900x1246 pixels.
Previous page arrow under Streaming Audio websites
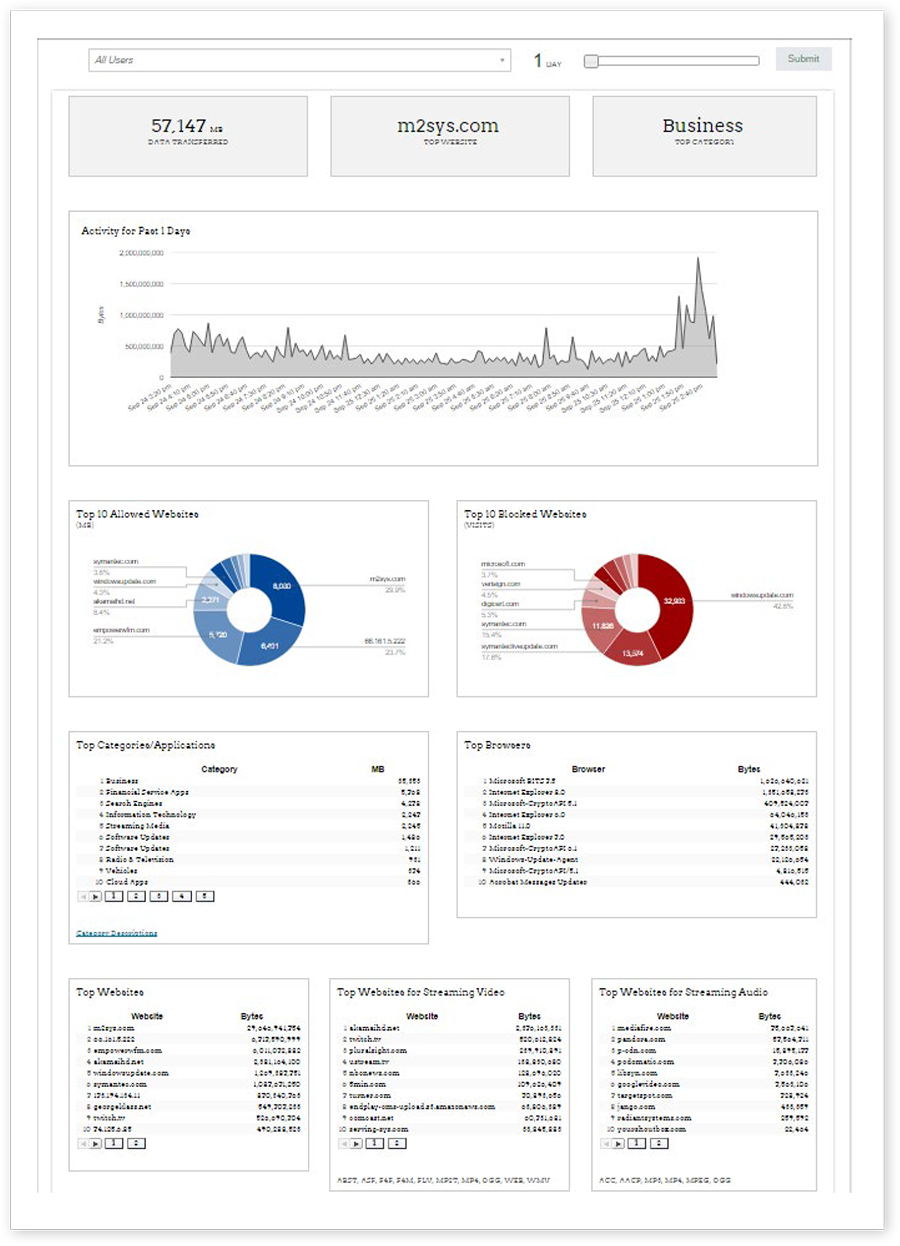click(x=606, y=1142)
